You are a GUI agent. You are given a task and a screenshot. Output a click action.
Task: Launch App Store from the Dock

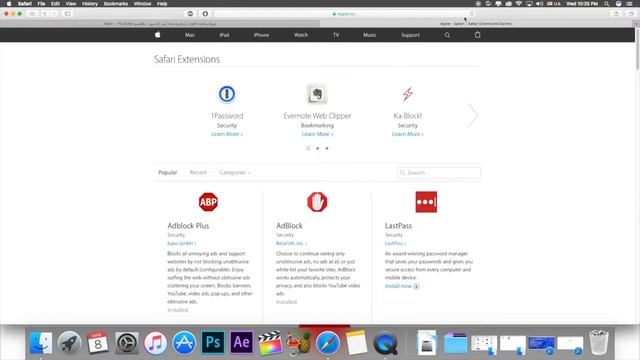(184, 342)
